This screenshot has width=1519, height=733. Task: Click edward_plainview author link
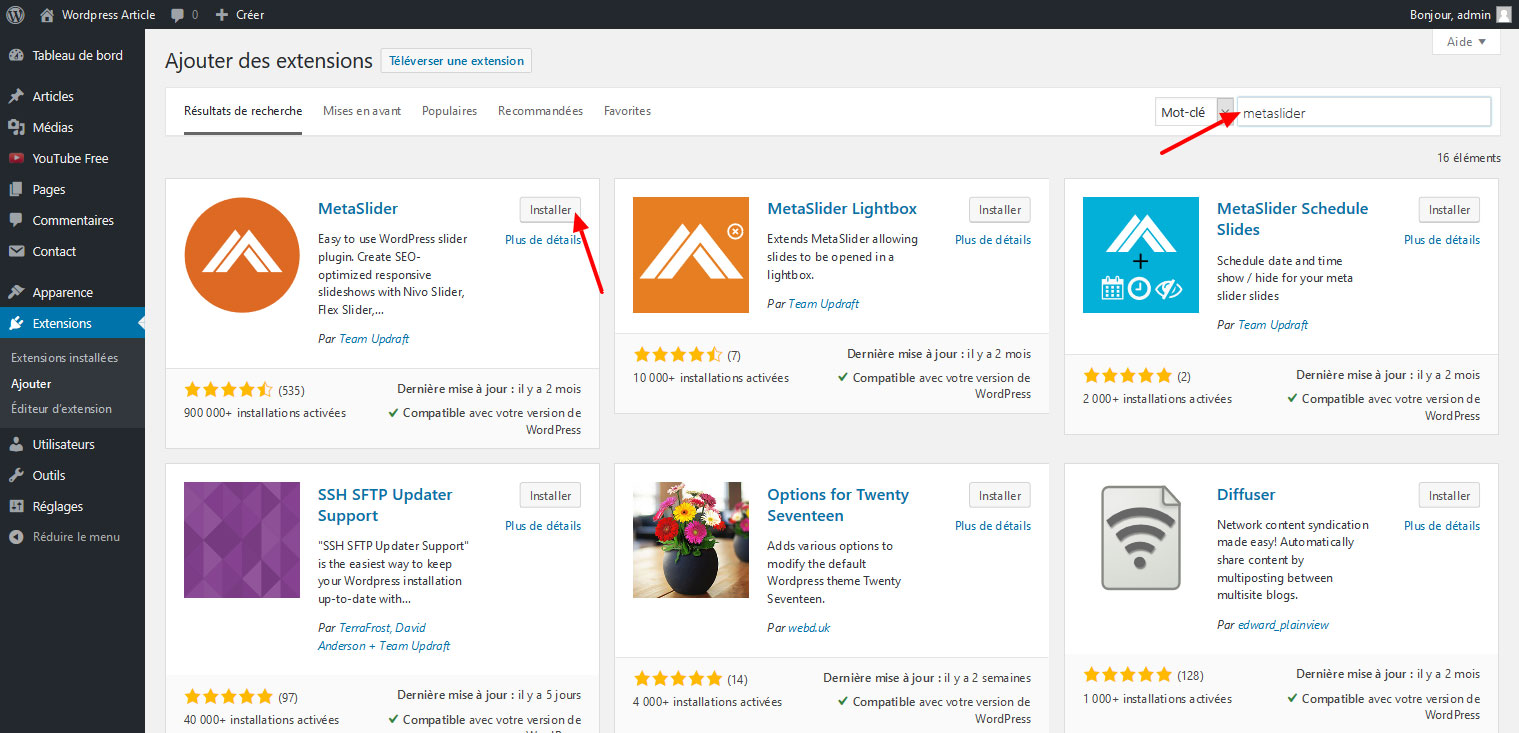pos(1283,625)
